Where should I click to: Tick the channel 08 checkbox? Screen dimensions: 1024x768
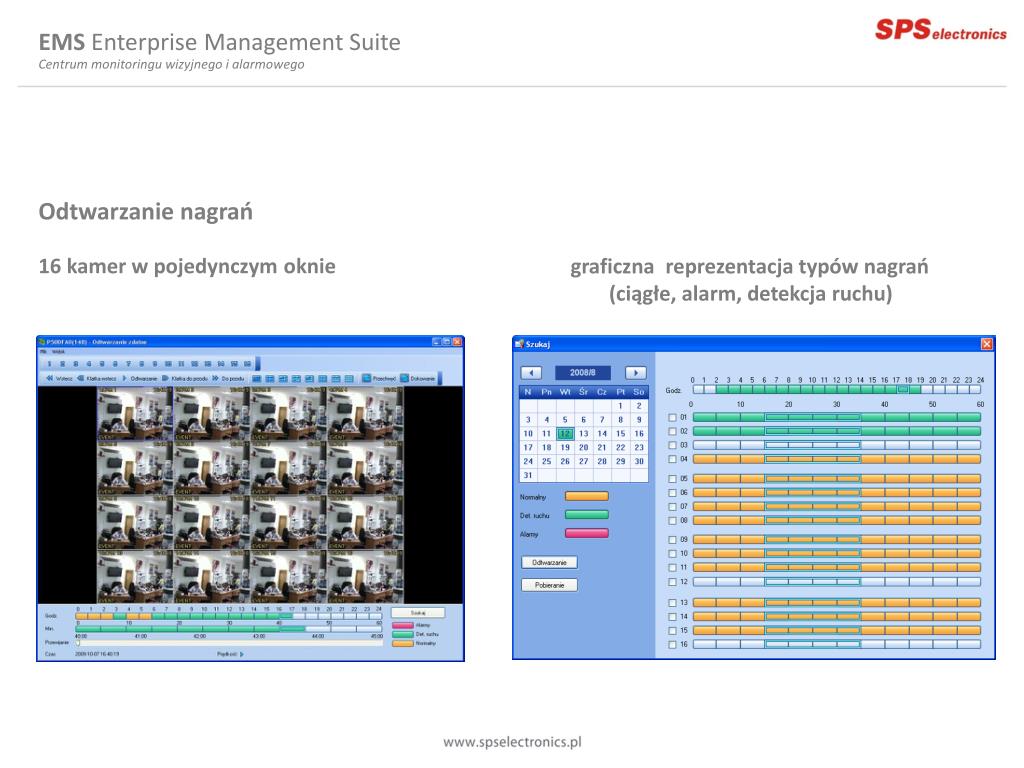click(672, 521)
